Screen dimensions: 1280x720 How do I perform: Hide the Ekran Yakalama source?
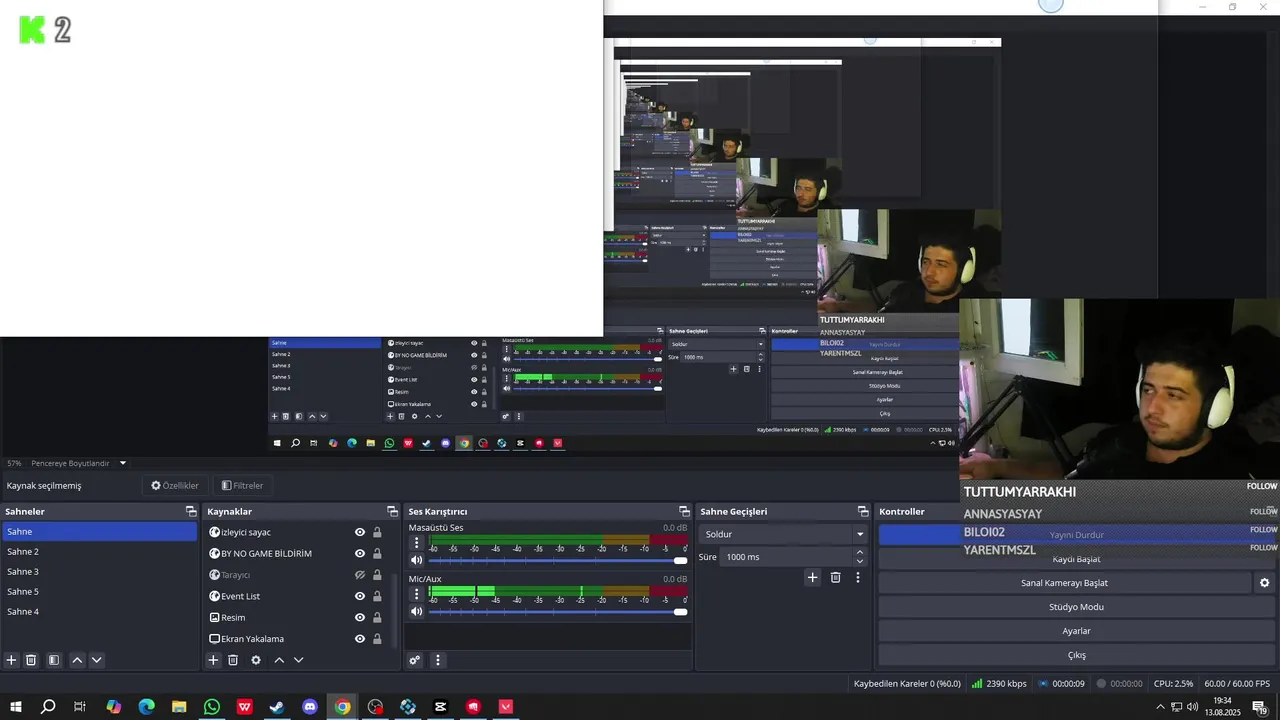point(360,639)
